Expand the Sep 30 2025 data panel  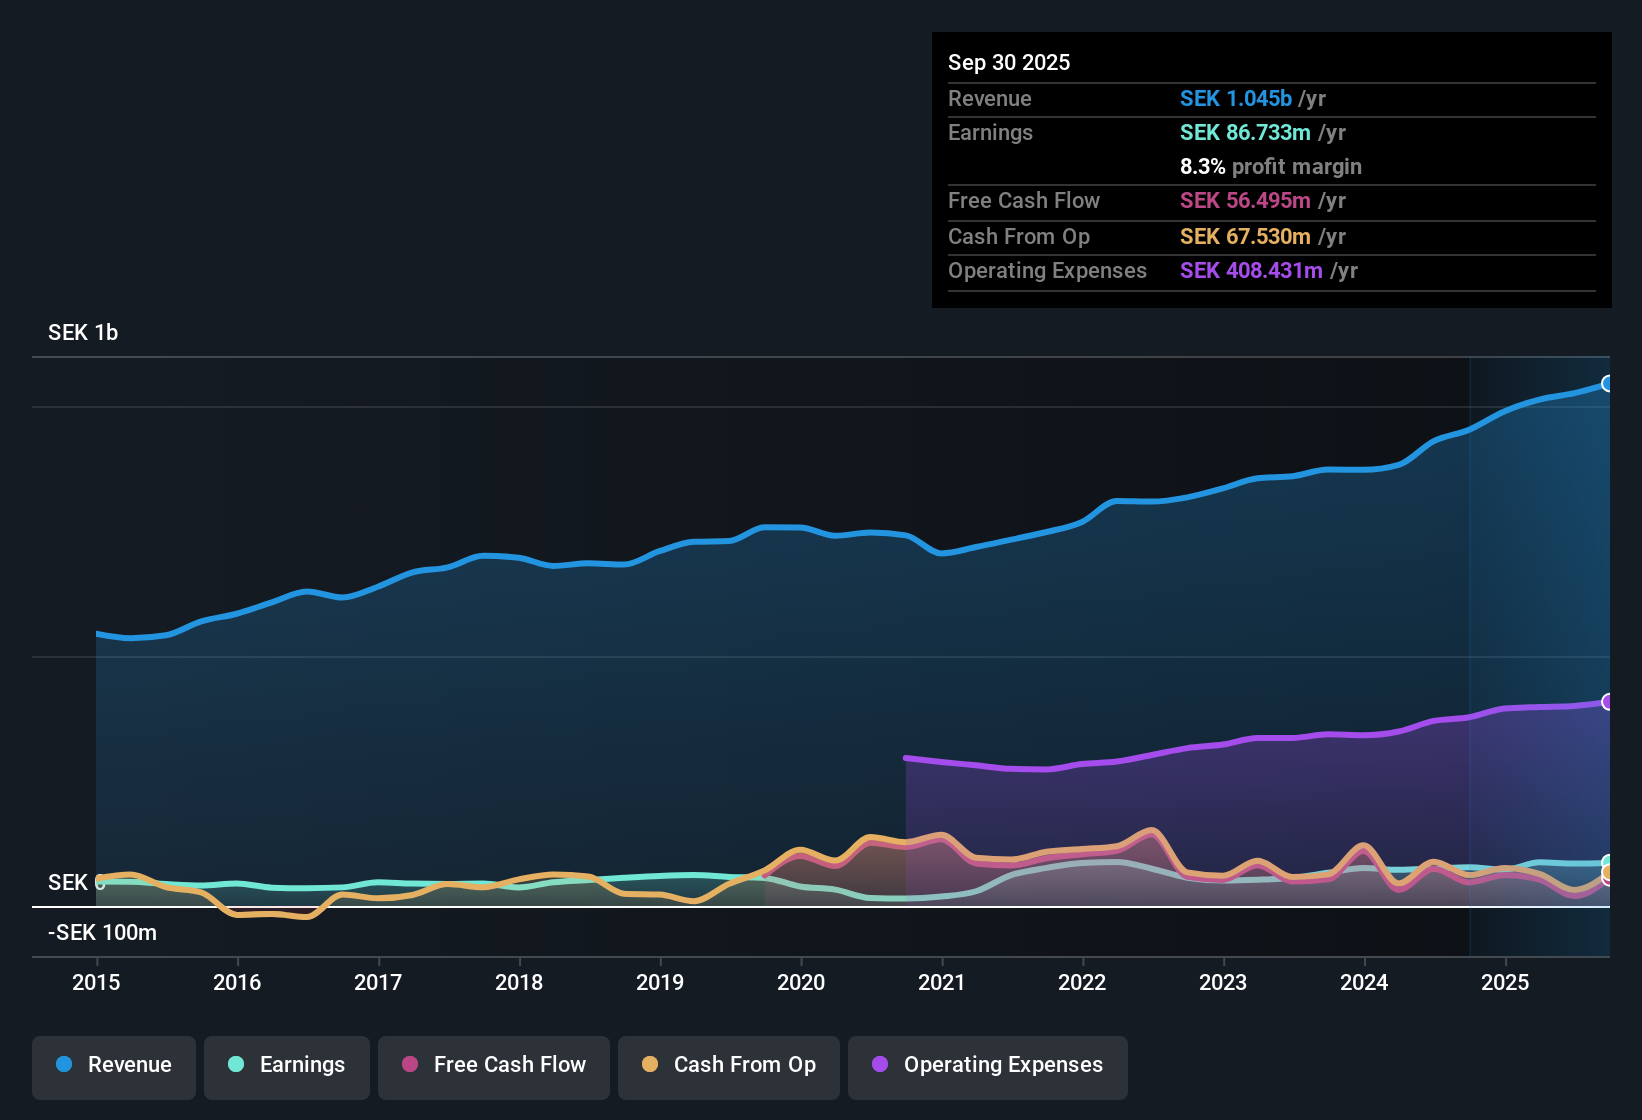pos(1009,62)
